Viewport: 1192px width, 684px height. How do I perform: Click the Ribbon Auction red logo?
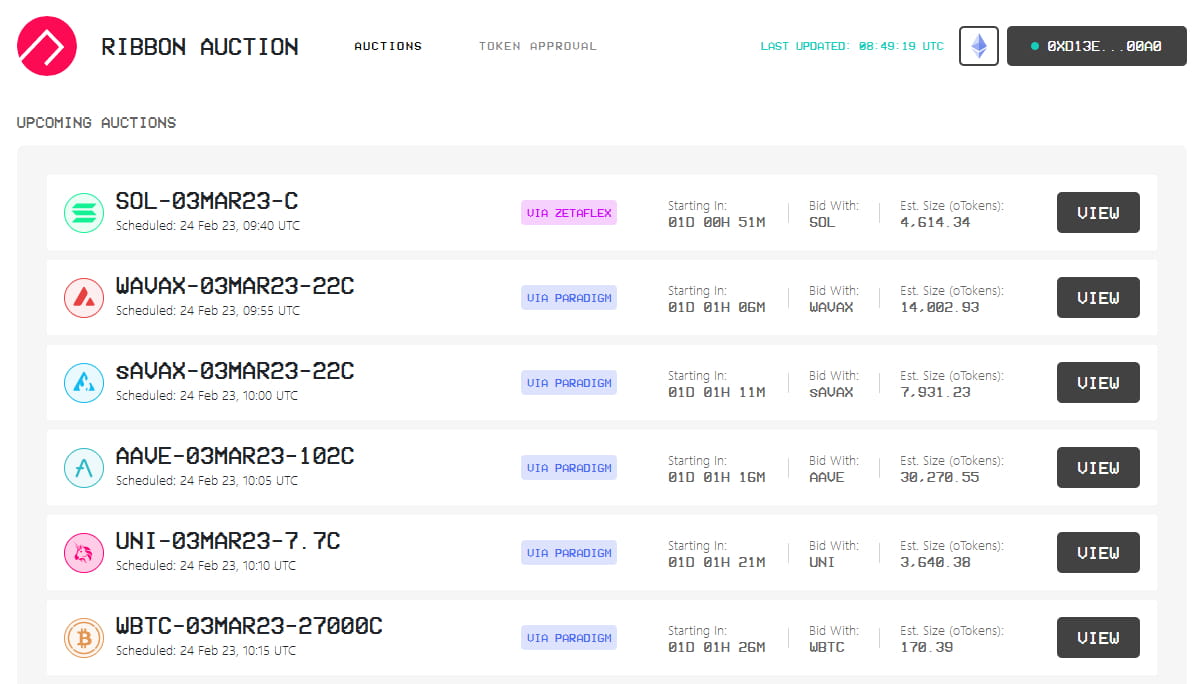(x=47, y=46)
